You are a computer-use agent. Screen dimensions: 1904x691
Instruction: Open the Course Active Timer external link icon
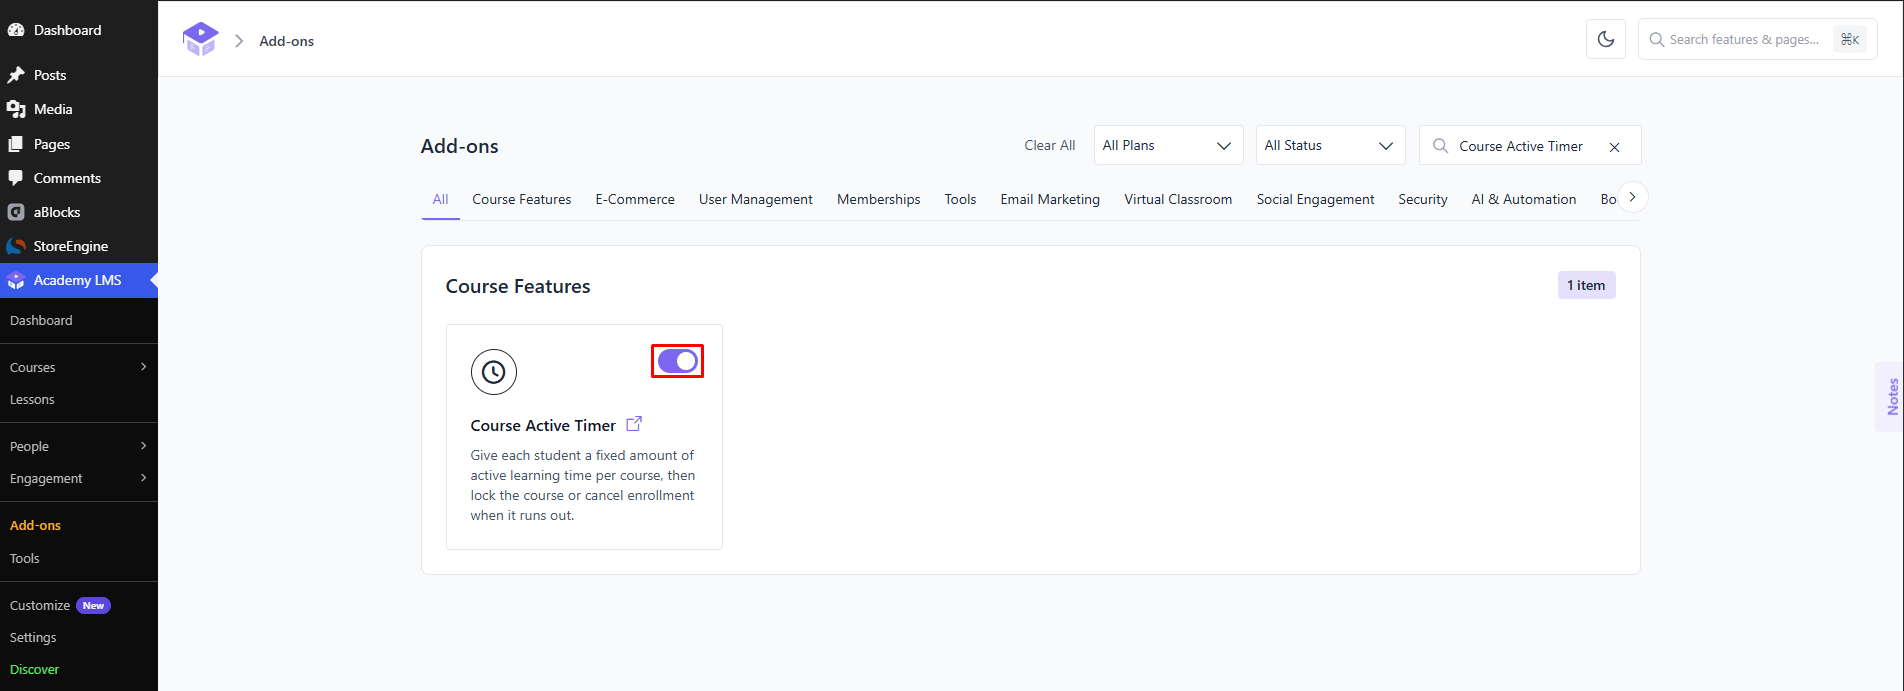click(x=634, y=424)
